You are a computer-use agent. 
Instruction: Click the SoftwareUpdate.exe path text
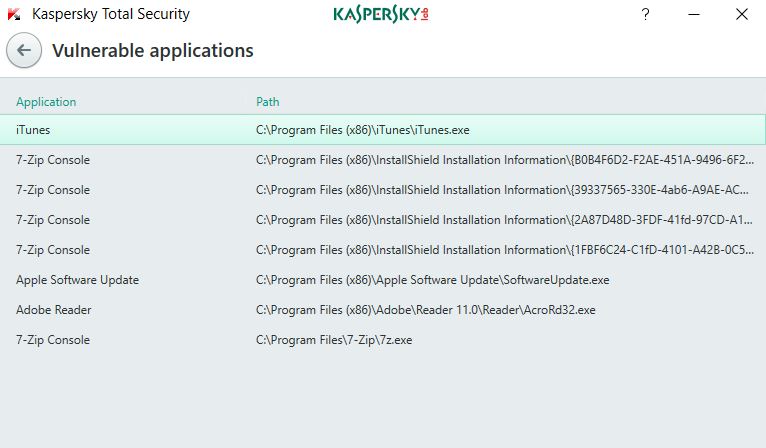pos(432,280)
